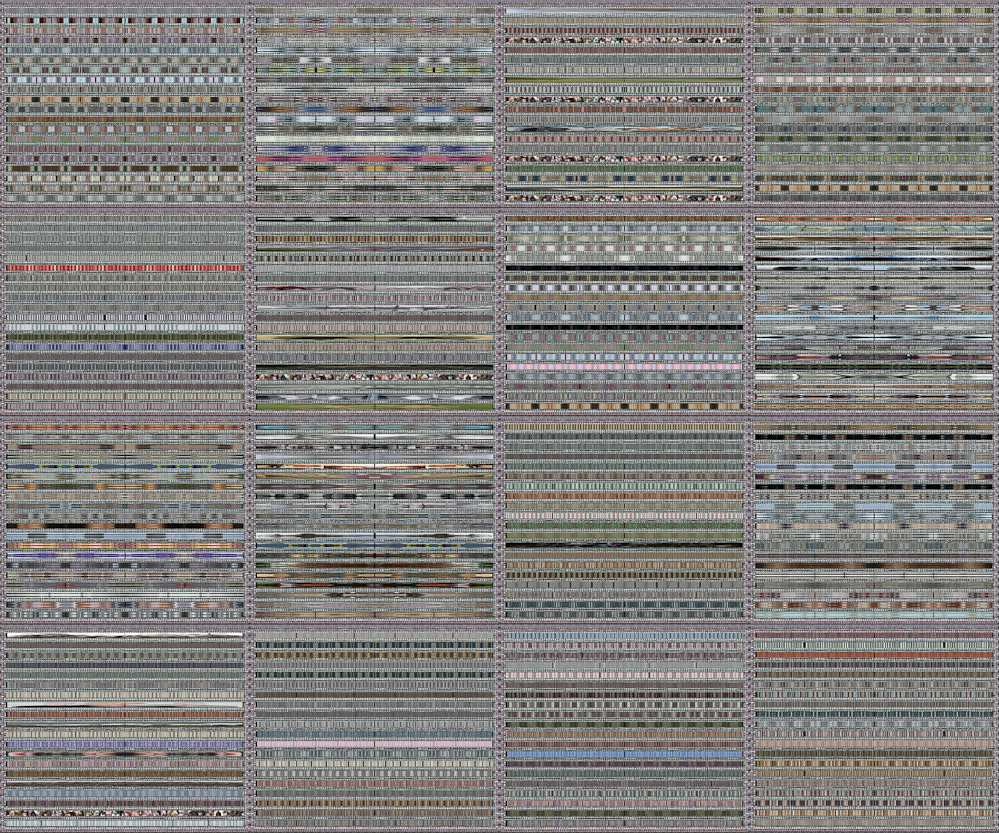Select the center seam of the mosaic
The width and height of the screenshot is (999, 833).
(x=499, y=416)
